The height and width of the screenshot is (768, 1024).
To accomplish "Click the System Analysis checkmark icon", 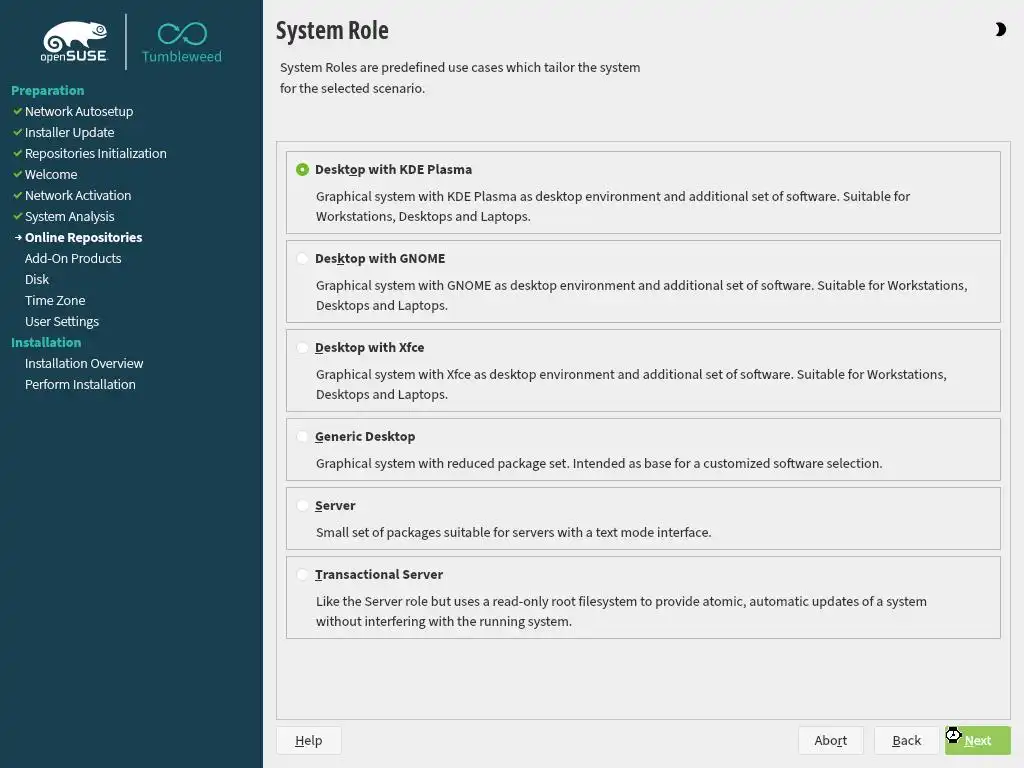I will pos(17,216).
